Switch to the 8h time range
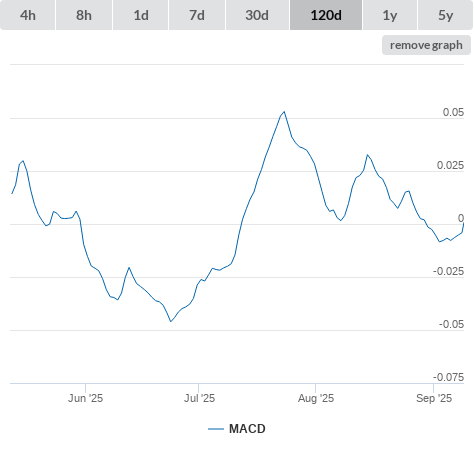Viewport: 474px width, 455px height. point(84,15)
